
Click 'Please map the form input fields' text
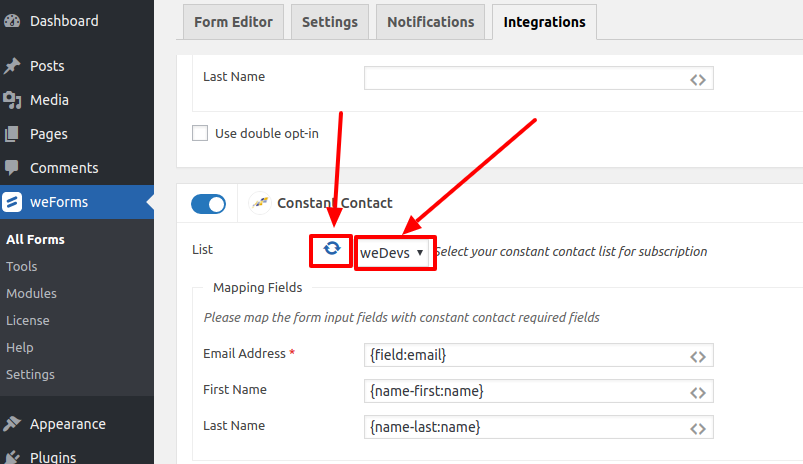click(402, 318)
